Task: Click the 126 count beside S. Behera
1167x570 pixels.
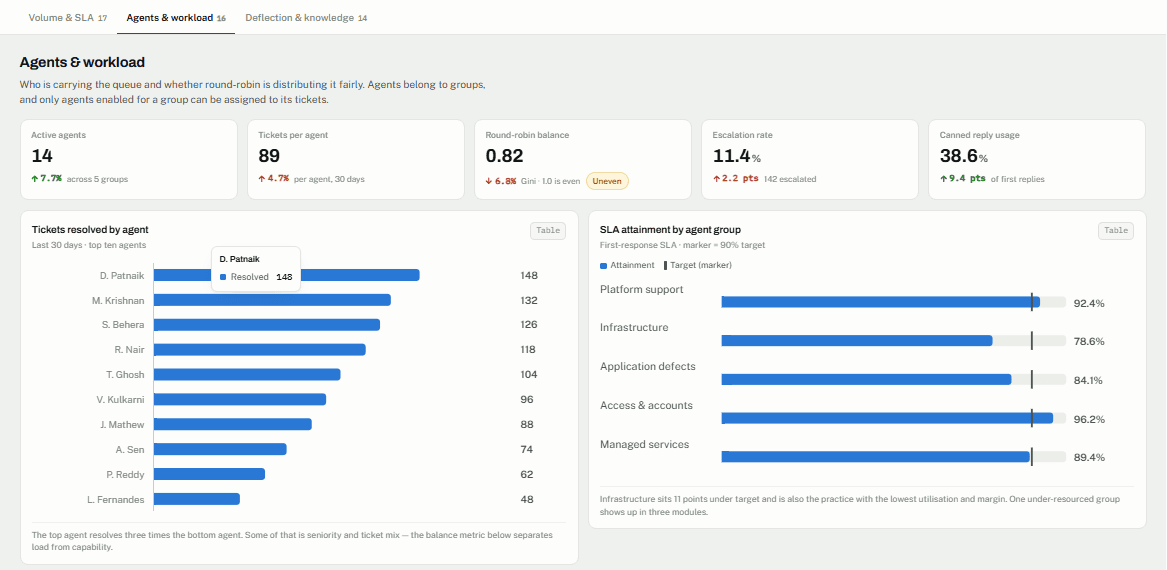Action: tap(529, 325)
